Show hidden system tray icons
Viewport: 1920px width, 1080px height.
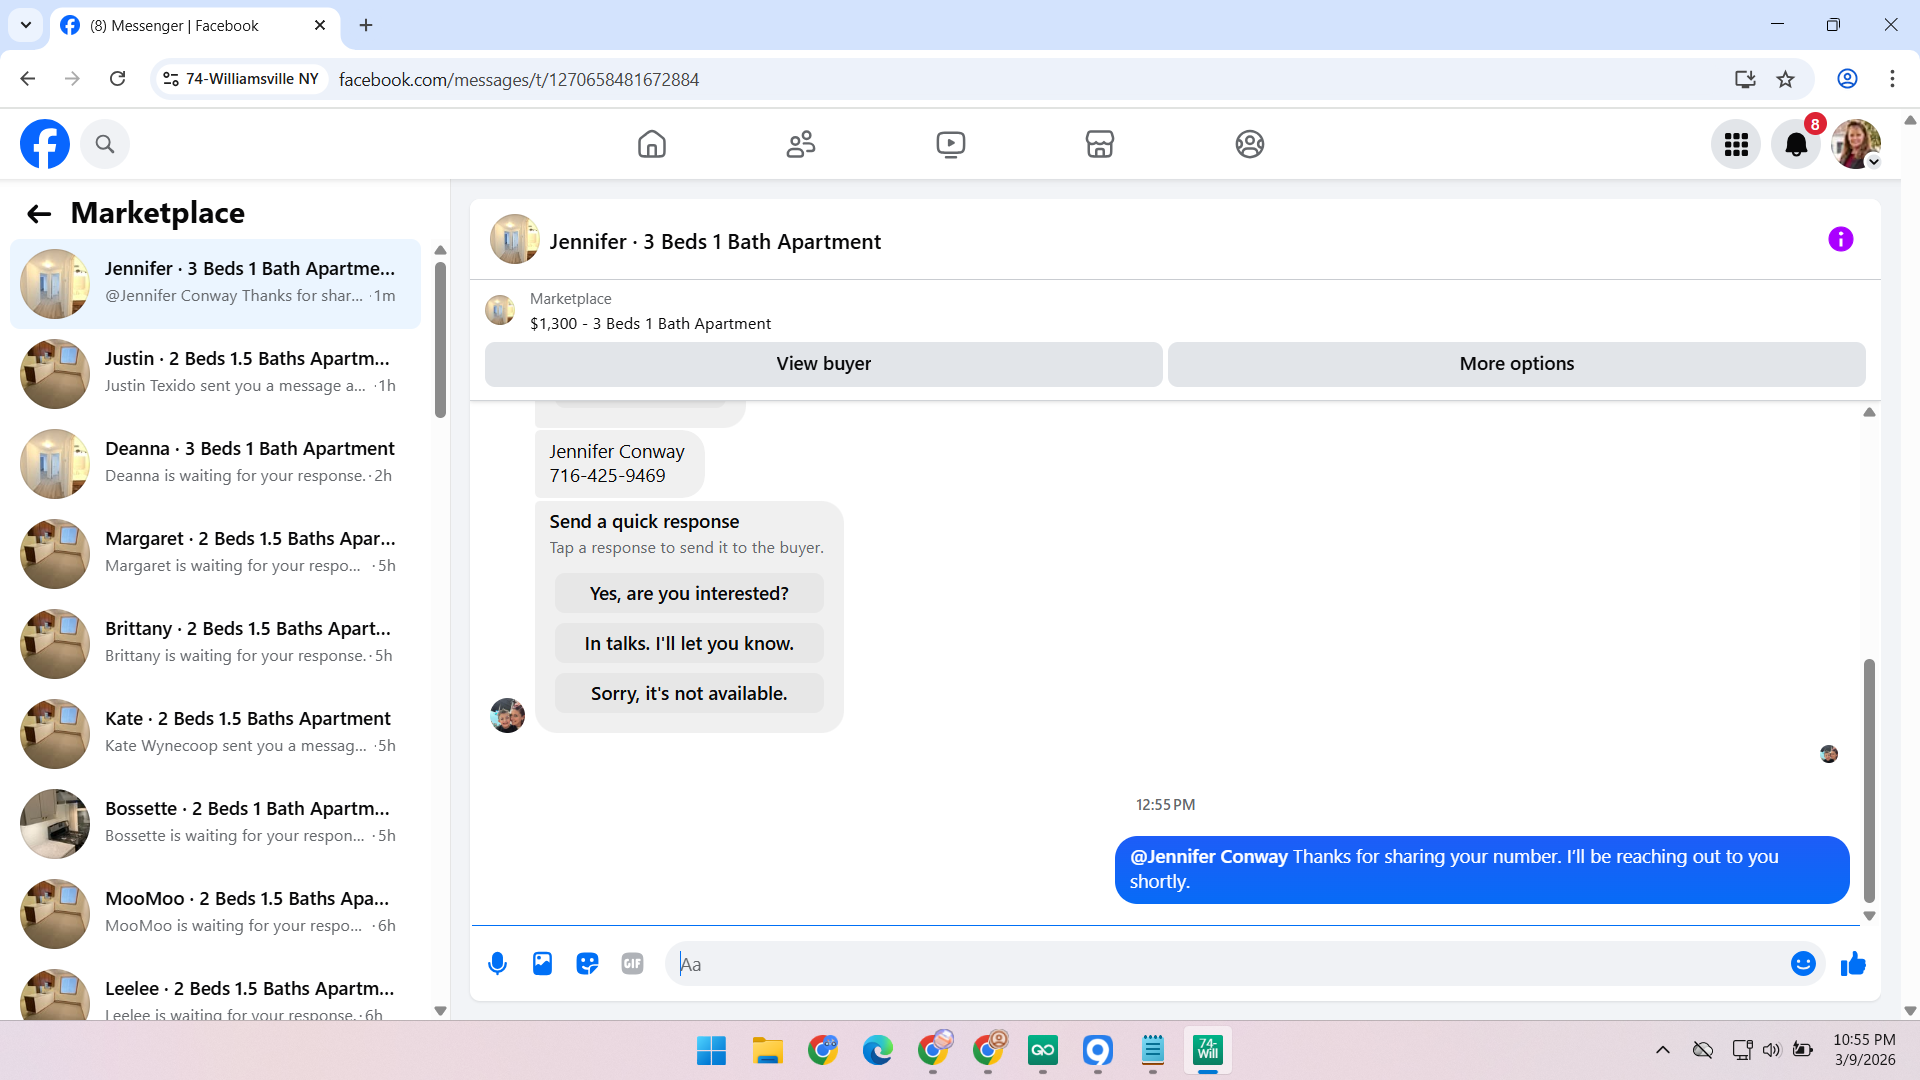pyautogui.click(x=1662, y=1049)
